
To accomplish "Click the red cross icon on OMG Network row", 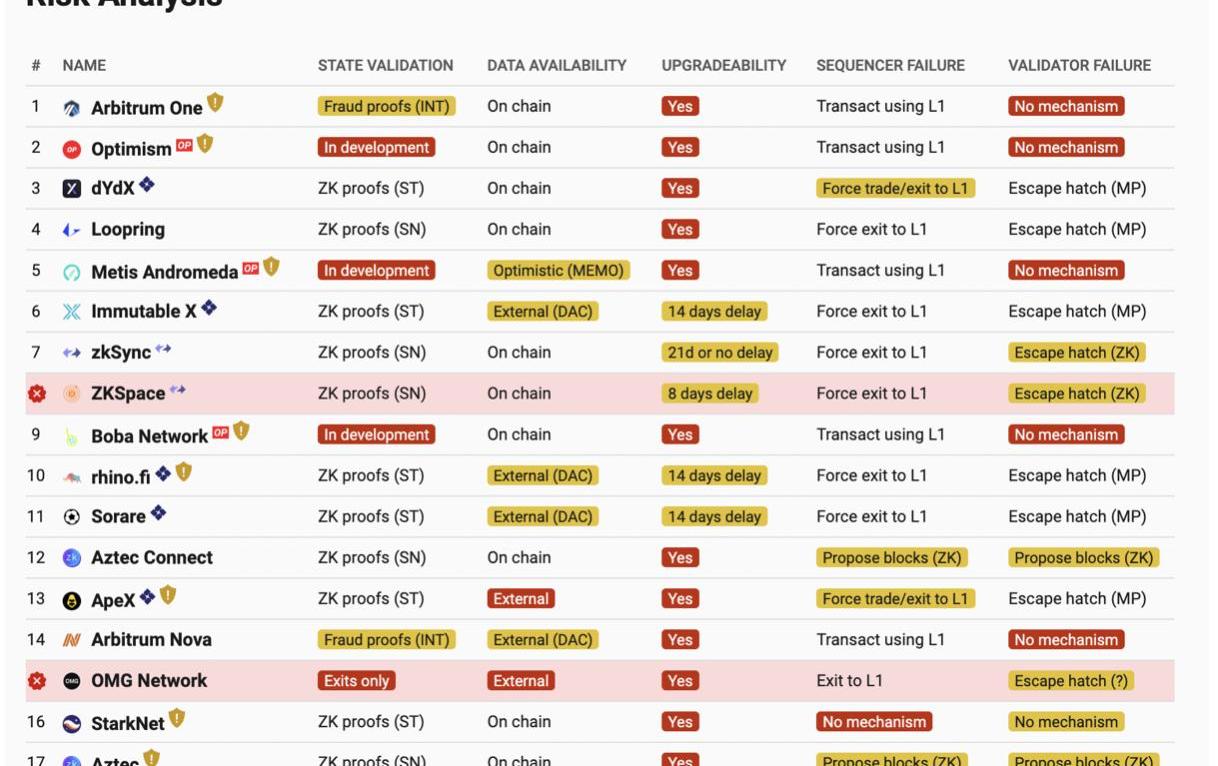I will [37, 681].
